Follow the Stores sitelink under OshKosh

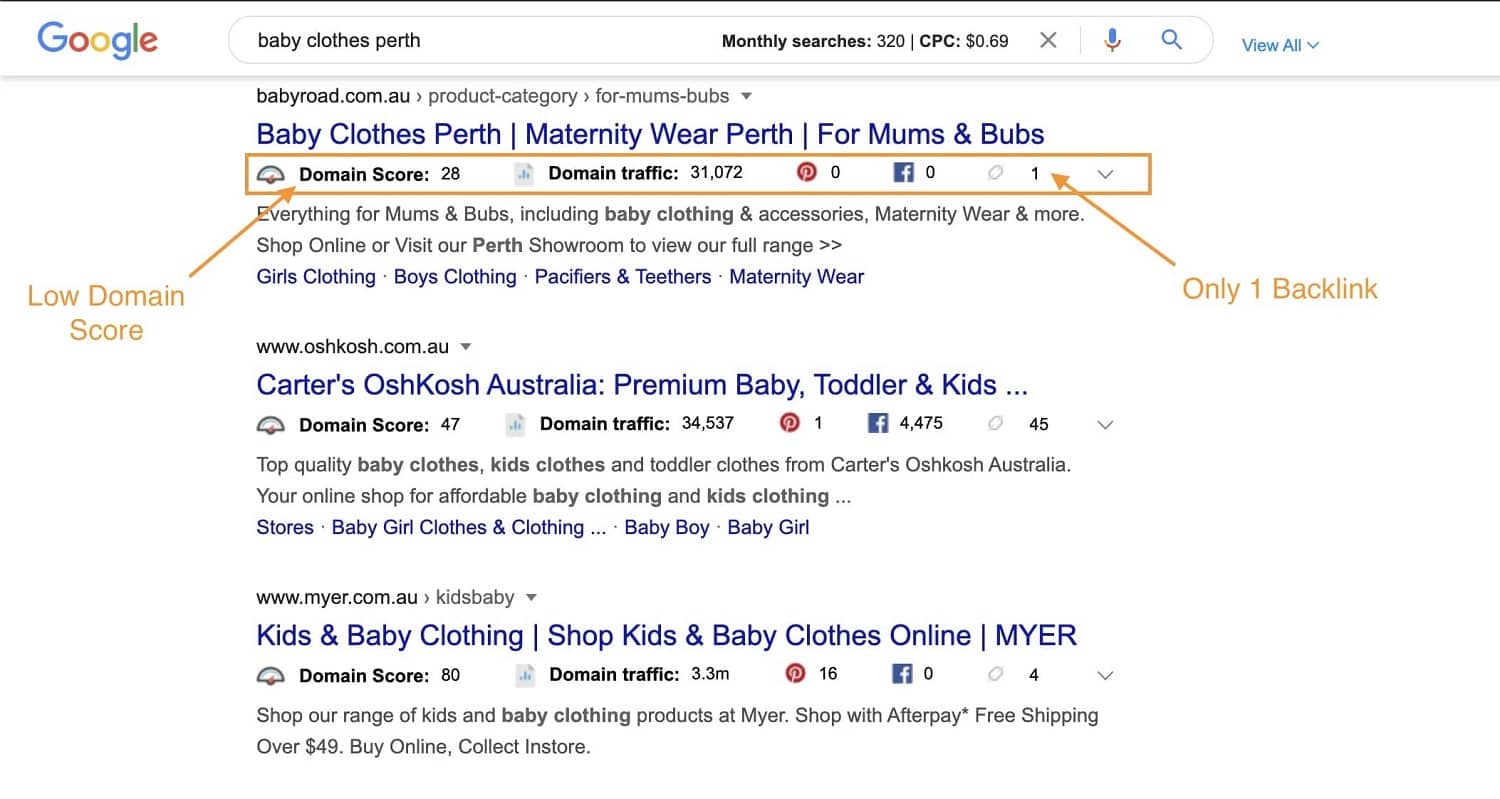[285, 527]
